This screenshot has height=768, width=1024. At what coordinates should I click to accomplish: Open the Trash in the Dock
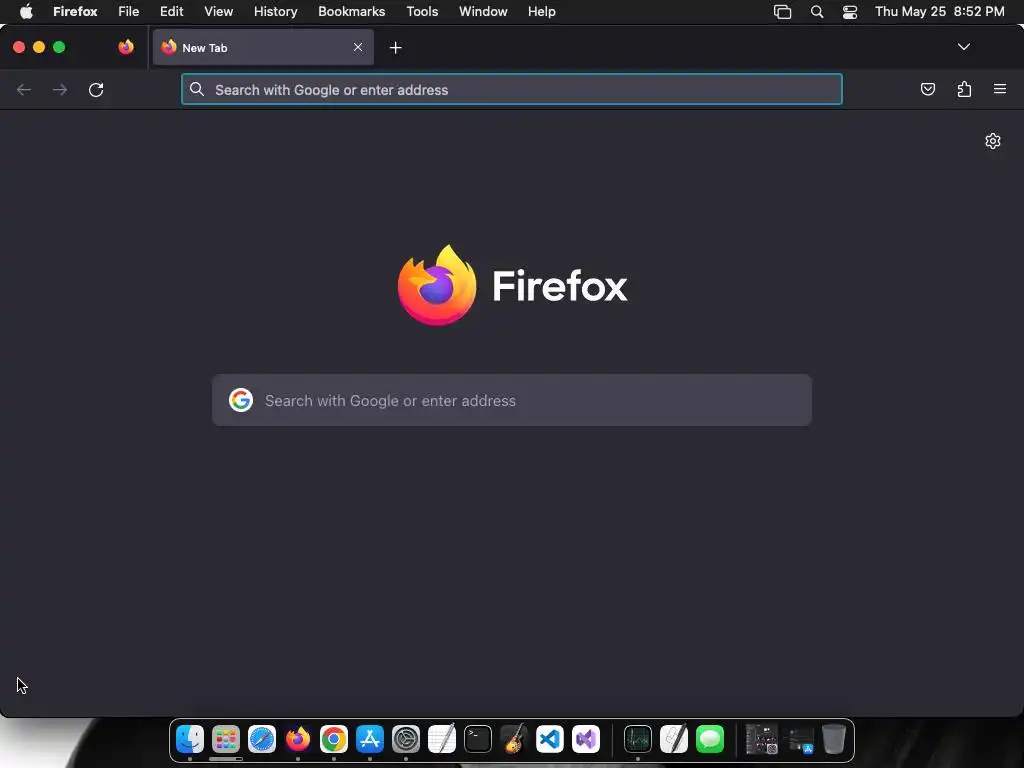pos(834,739)
